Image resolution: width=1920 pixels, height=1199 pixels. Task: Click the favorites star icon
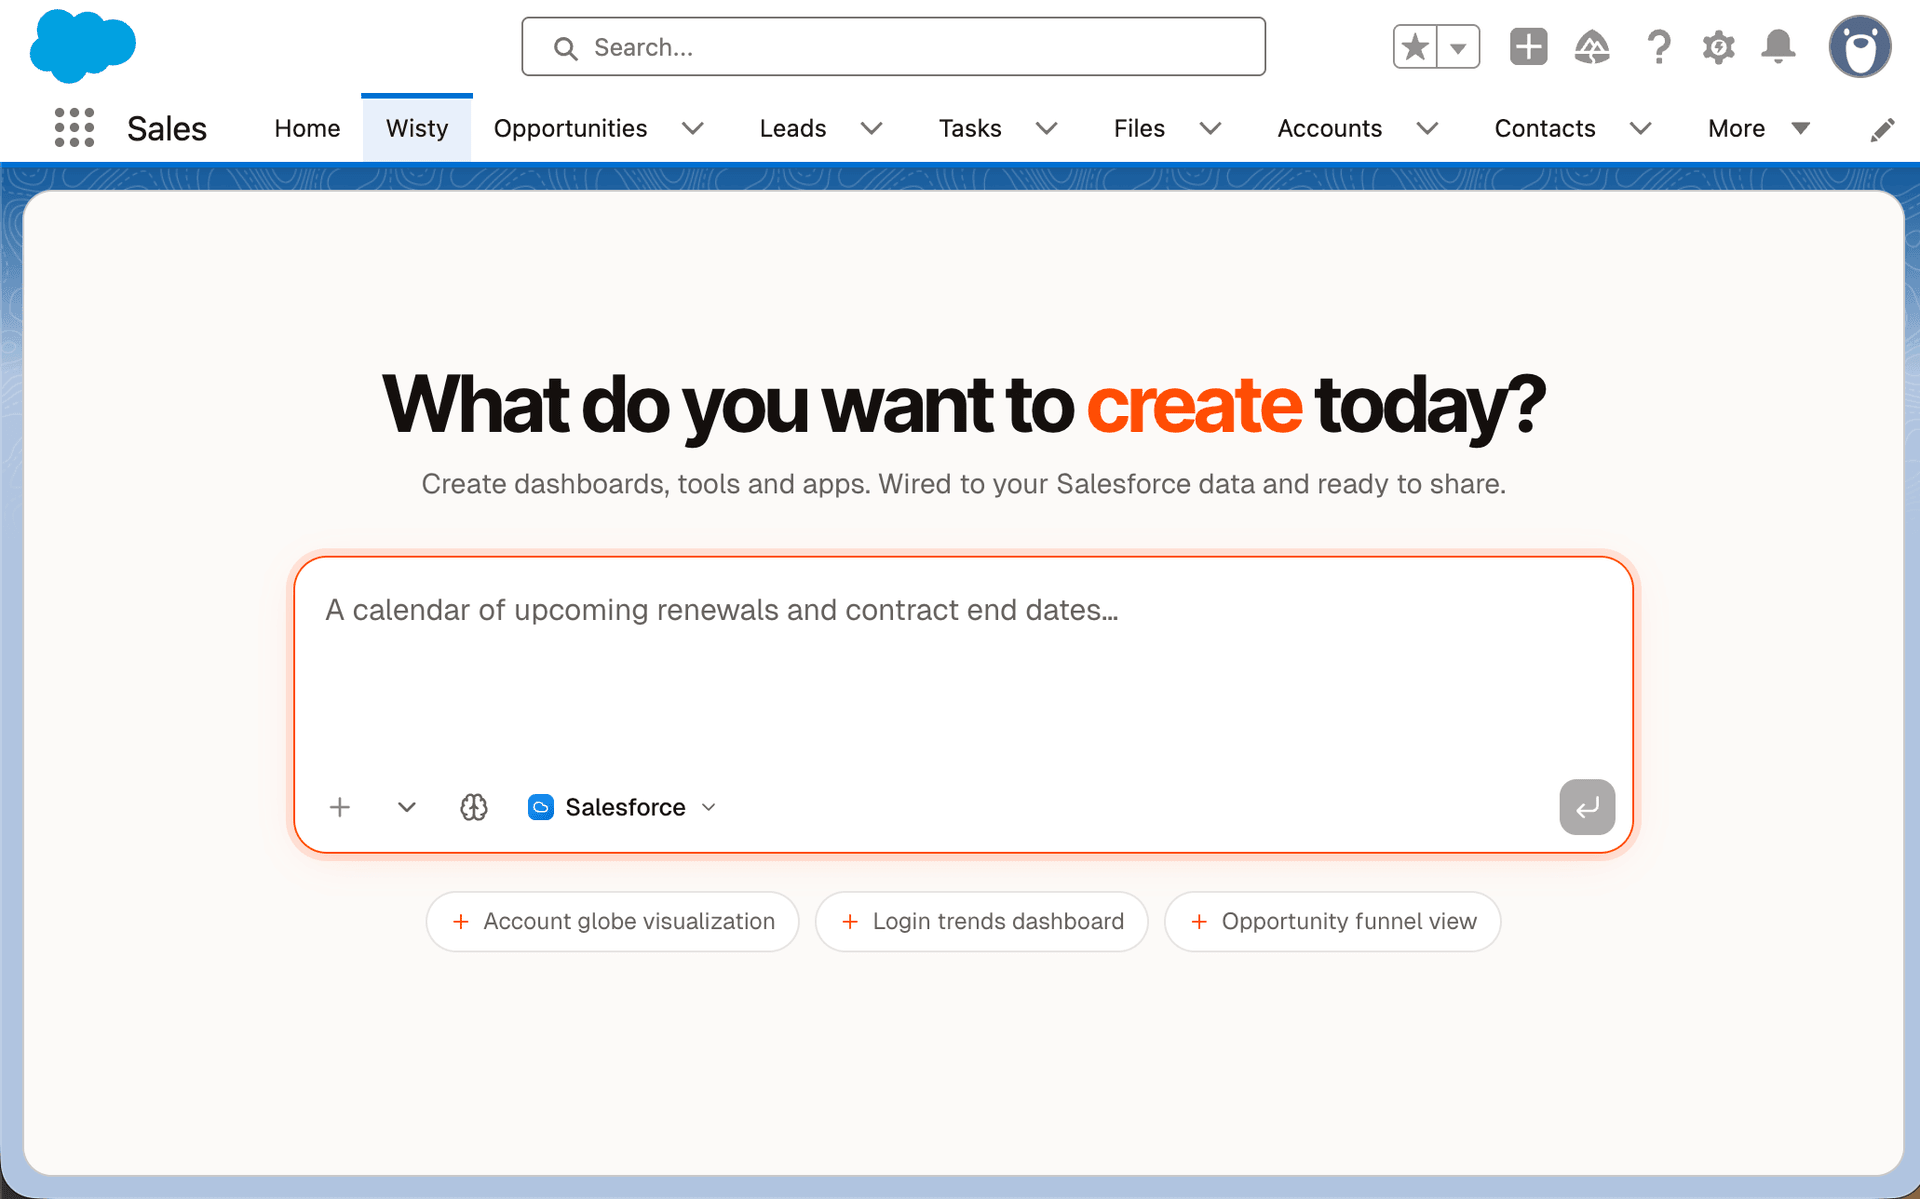[x=1415, y=47]
